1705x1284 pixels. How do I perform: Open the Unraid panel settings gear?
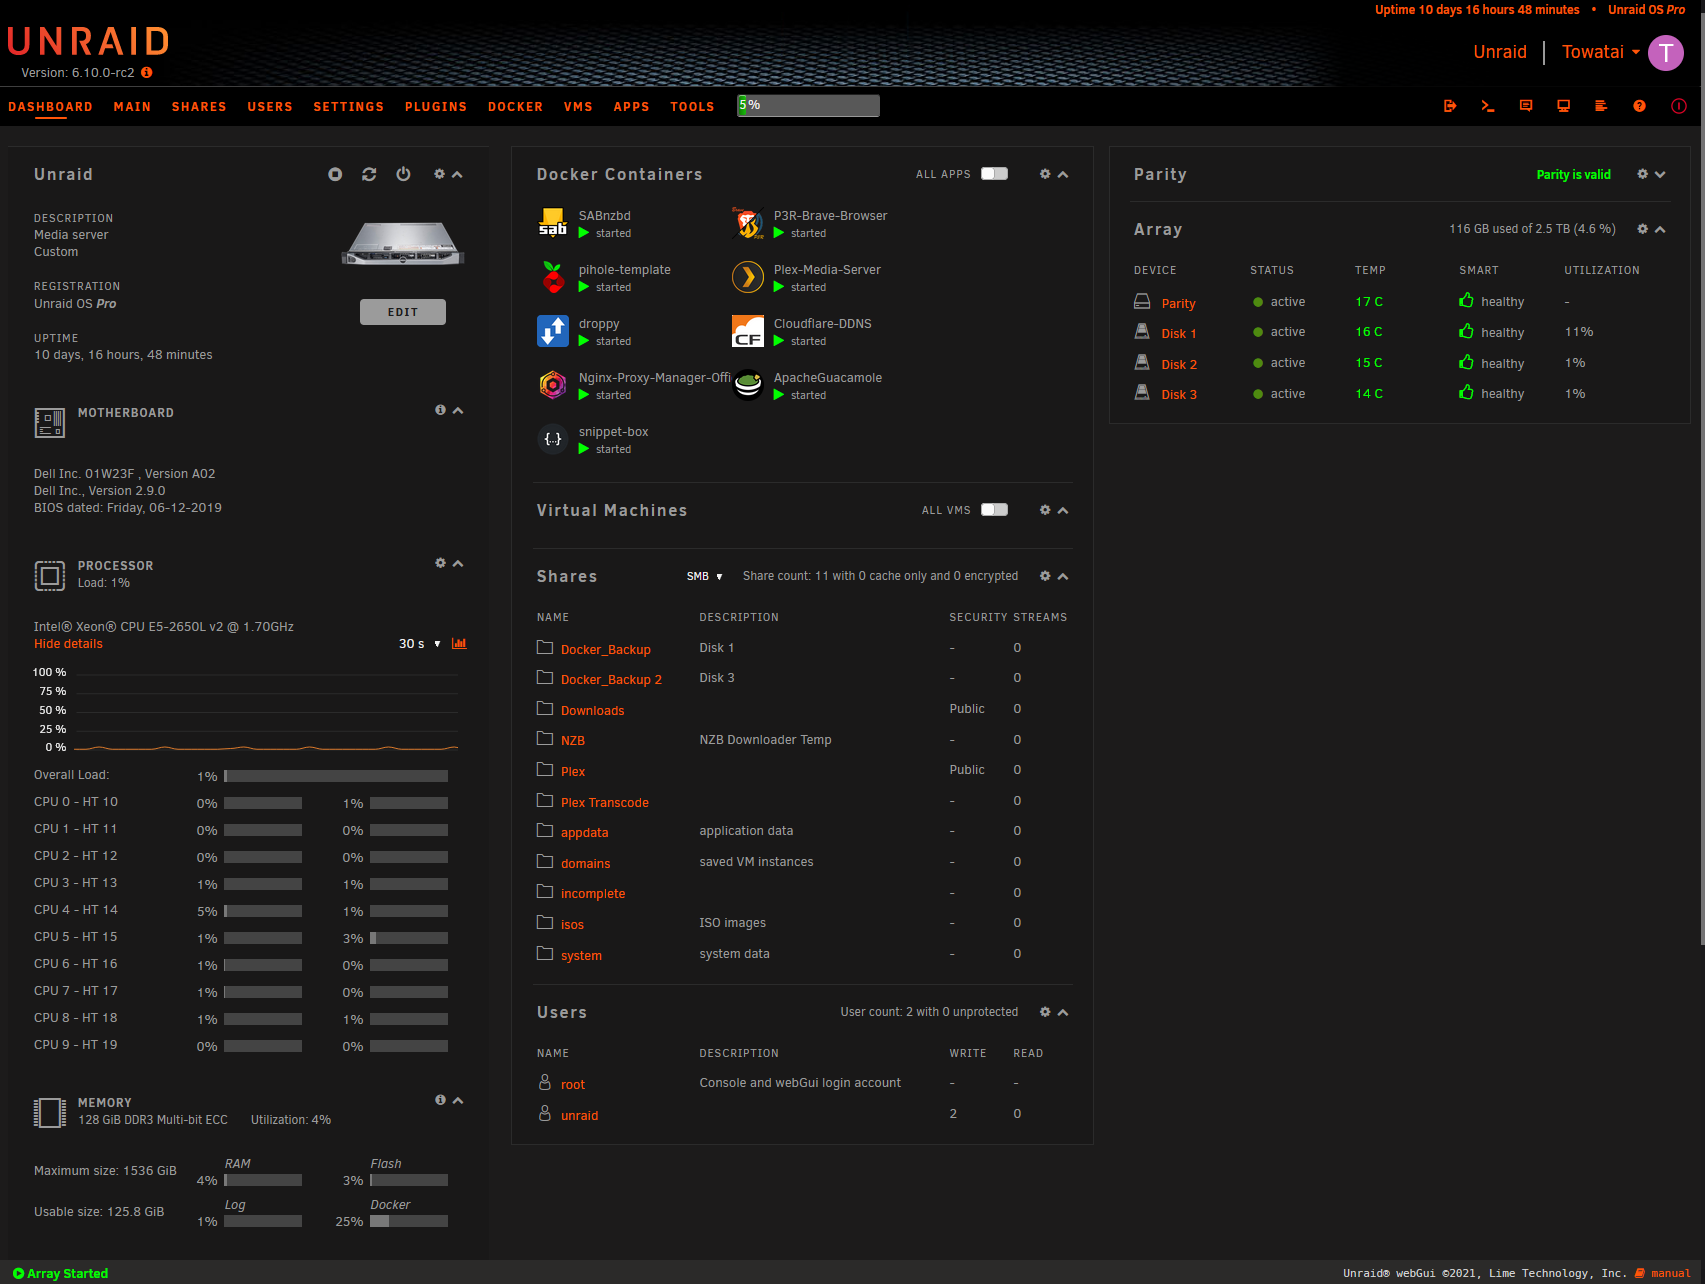(439, 174)
